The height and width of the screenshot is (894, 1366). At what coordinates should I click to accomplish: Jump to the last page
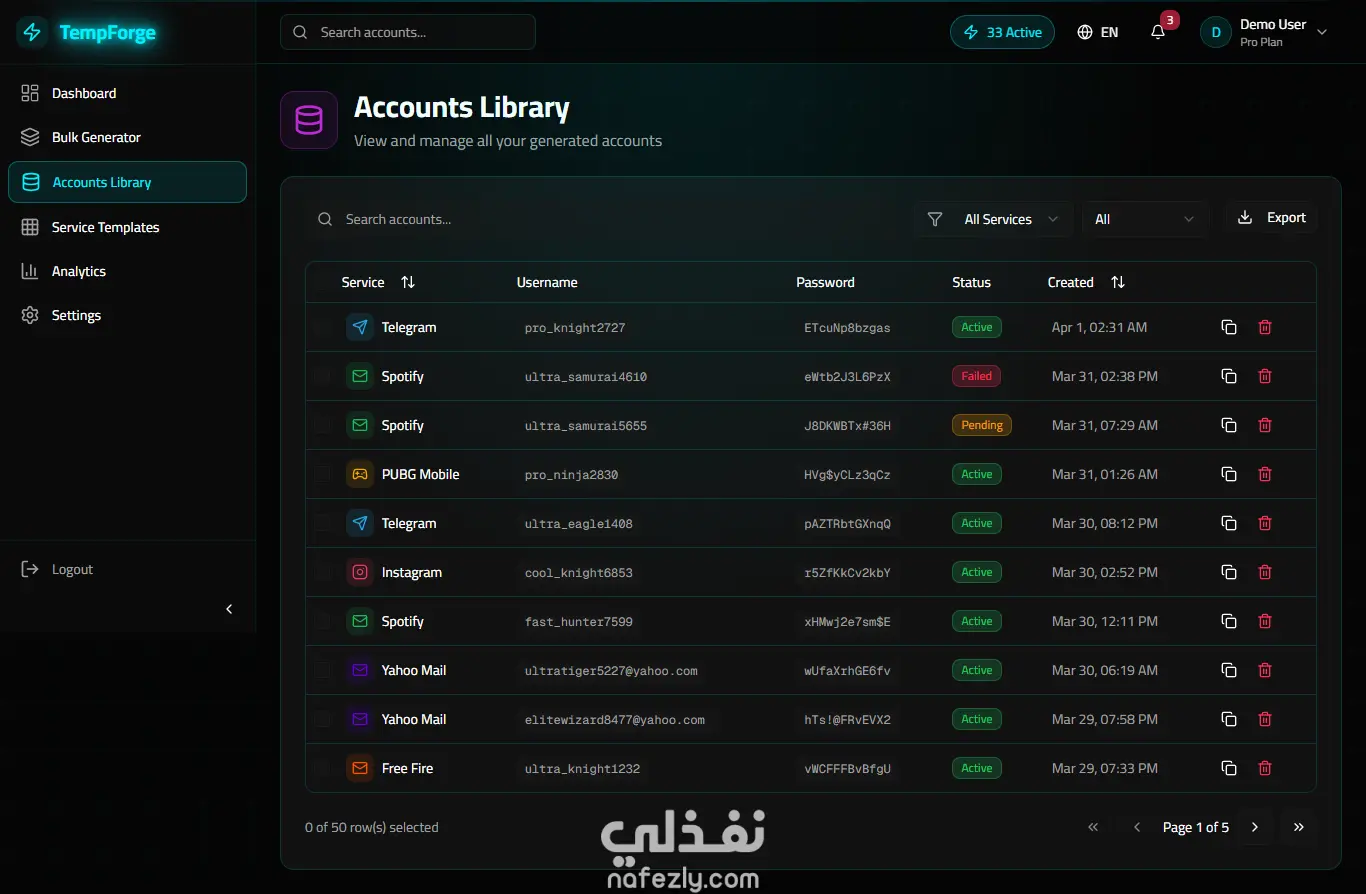(x=1299, y=827)
